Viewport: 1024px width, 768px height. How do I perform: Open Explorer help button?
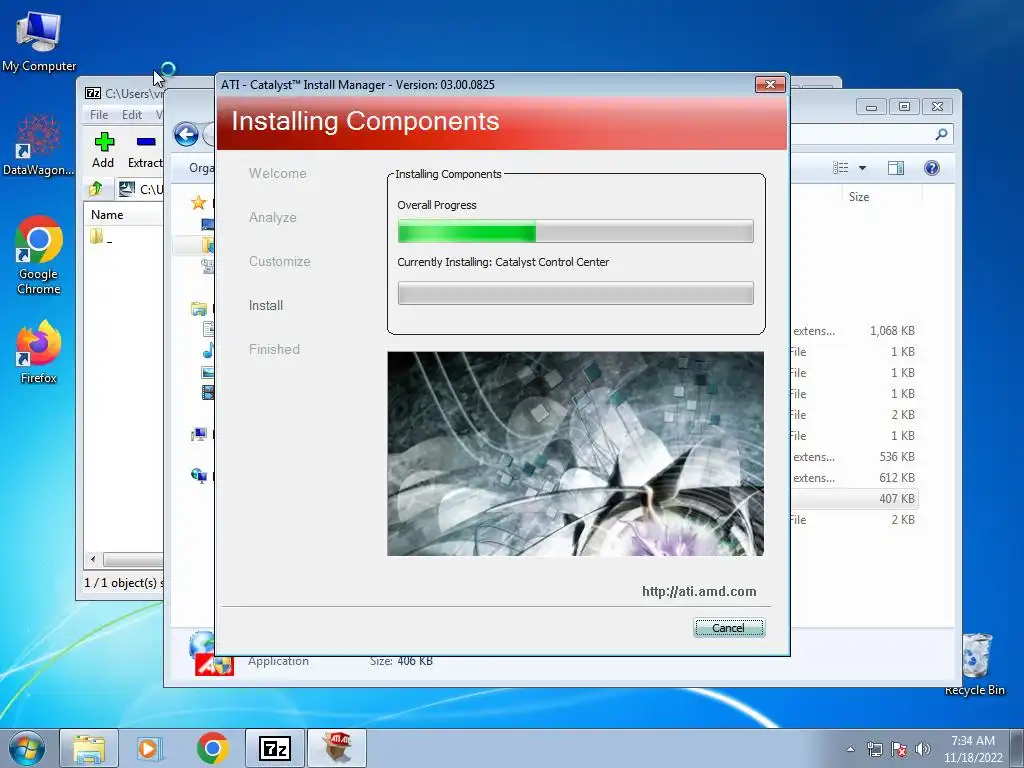coord(932,168)
